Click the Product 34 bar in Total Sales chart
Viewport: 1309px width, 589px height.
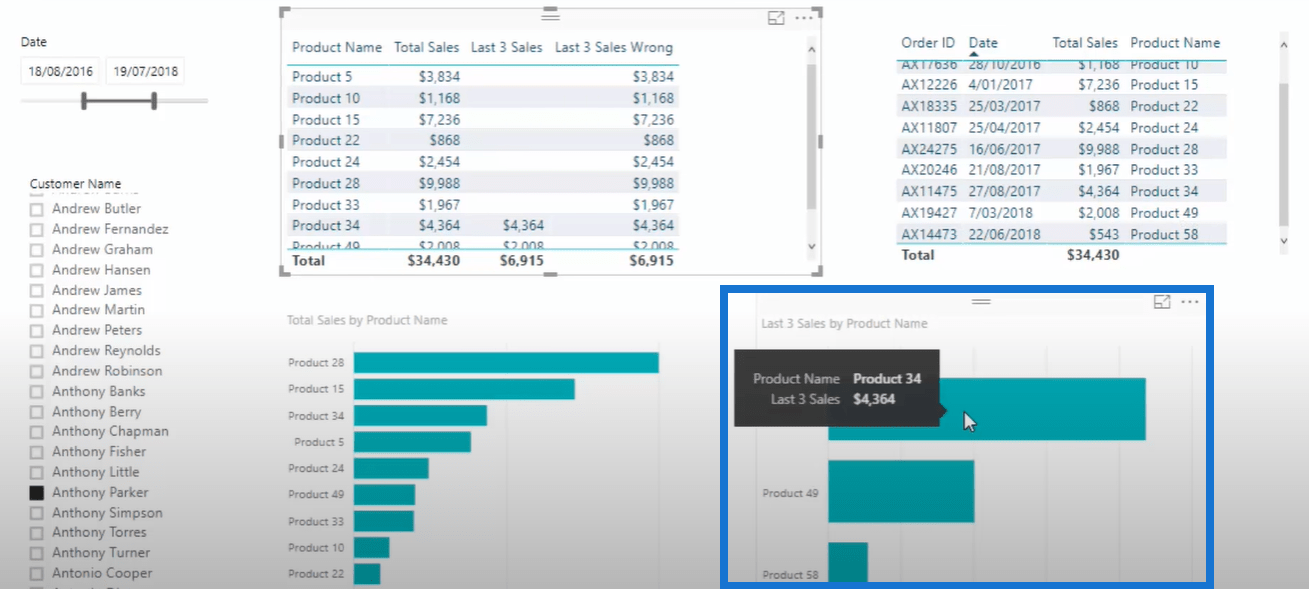pos(420,415)
